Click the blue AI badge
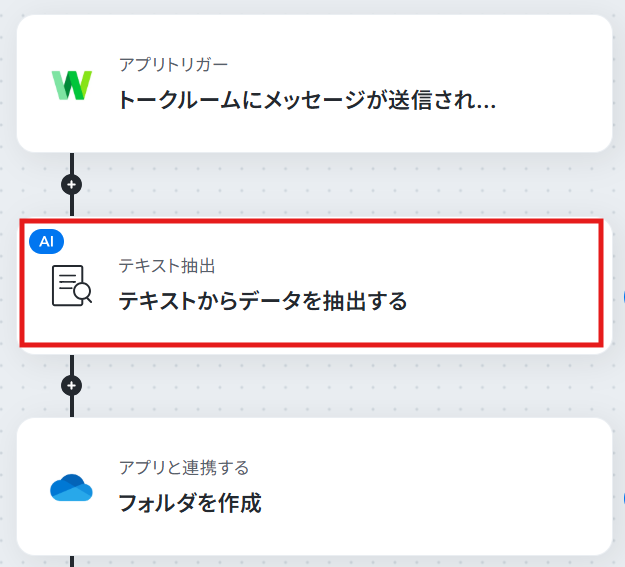625x567 pixels. [x=47, y=242]
